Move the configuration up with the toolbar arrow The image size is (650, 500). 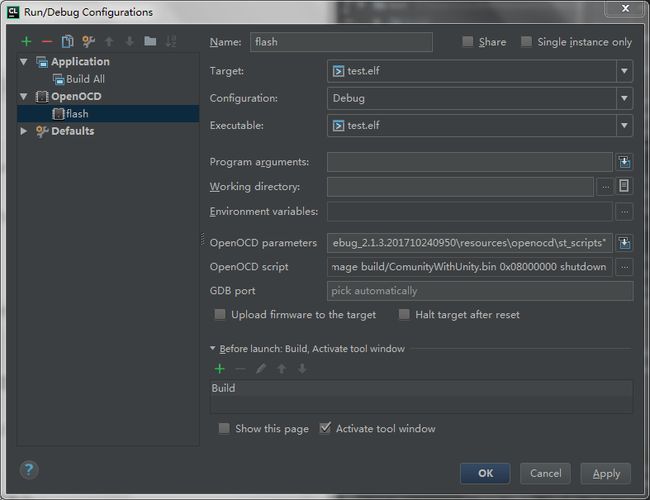point(109,41)
